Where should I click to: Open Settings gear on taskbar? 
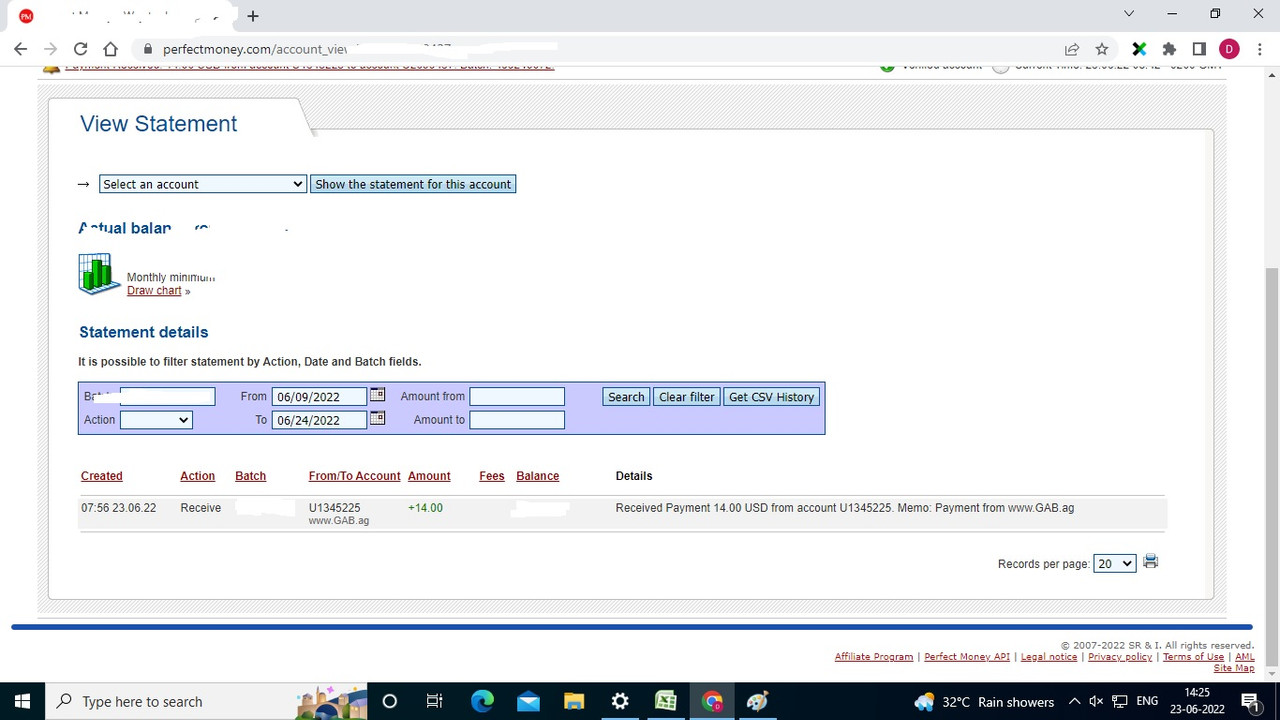coord(620,701)
